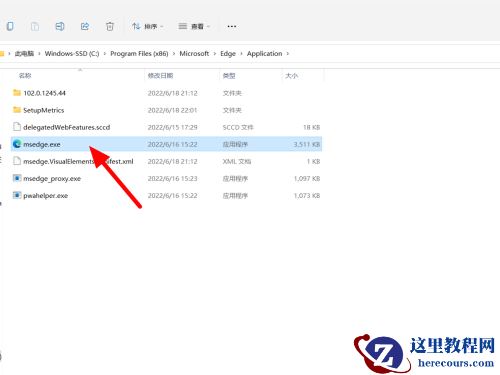Screen dimensions: 500x375
Task: Select Windows-SSD (C:) in breadcrumb
Action: click(x=72, y=53)
